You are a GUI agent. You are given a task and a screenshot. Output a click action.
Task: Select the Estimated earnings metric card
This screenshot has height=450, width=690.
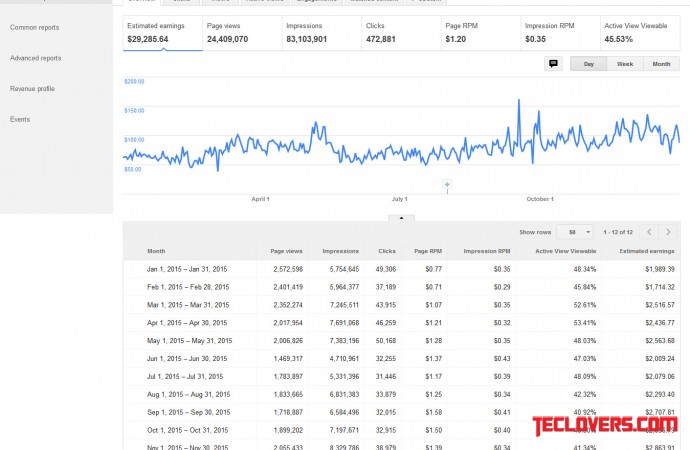click(x=160, y=32)
